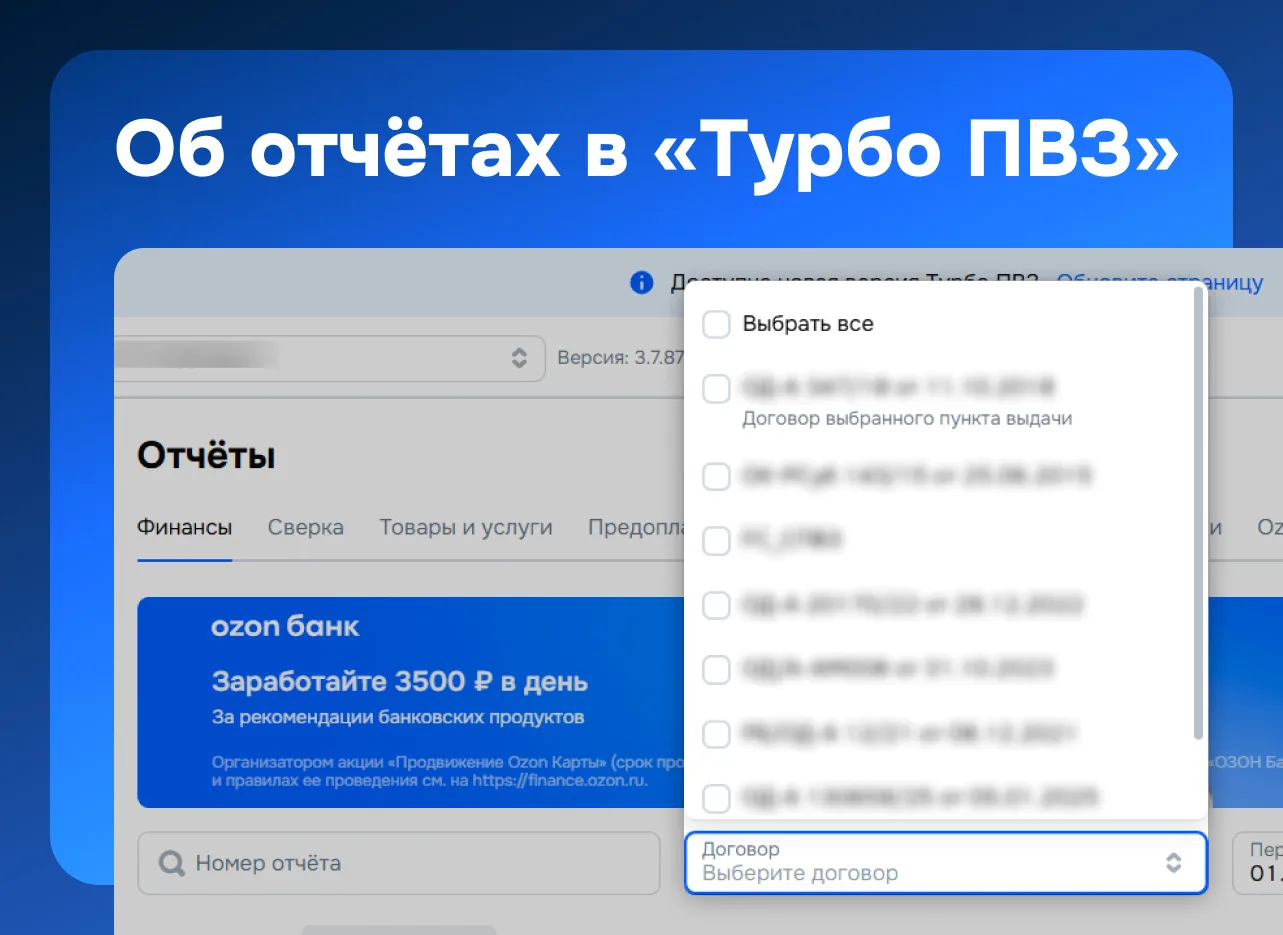The height and width of the screenshot is (935, 1283).
Task: Collapse the Договор dropdown using its chevron
Action: click(1174, 862)
